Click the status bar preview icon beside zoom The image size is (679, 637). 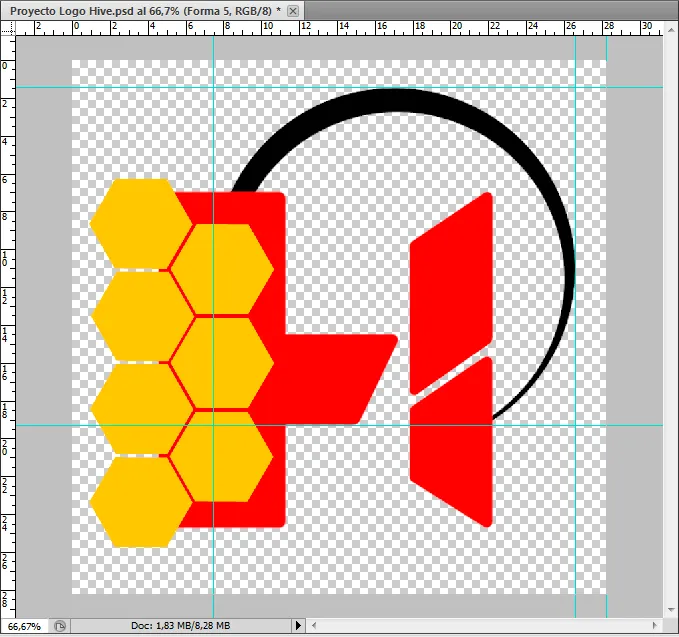point(60,626)
